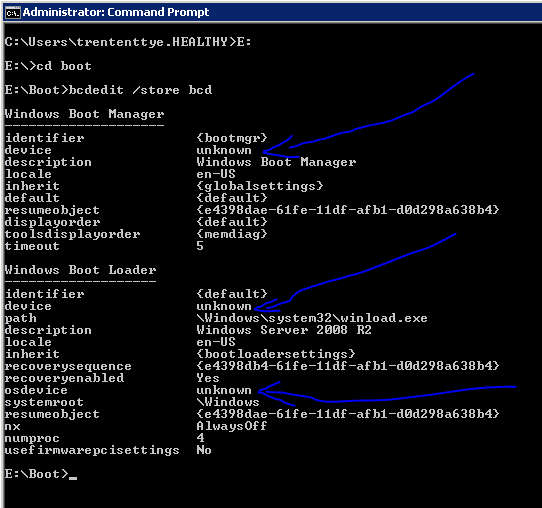542x508 pixels.
Task: Click the usefirmwarepcisettings No value
Action: [204, 450]
